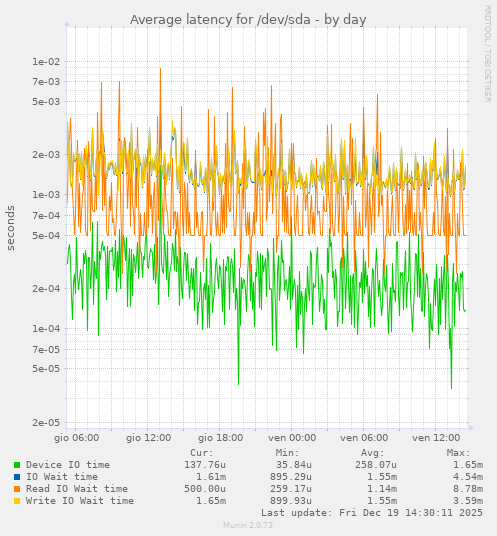Click the '1e-03' y-axis tick label
This screenshot has height=536, width=497.
point(46,195)
